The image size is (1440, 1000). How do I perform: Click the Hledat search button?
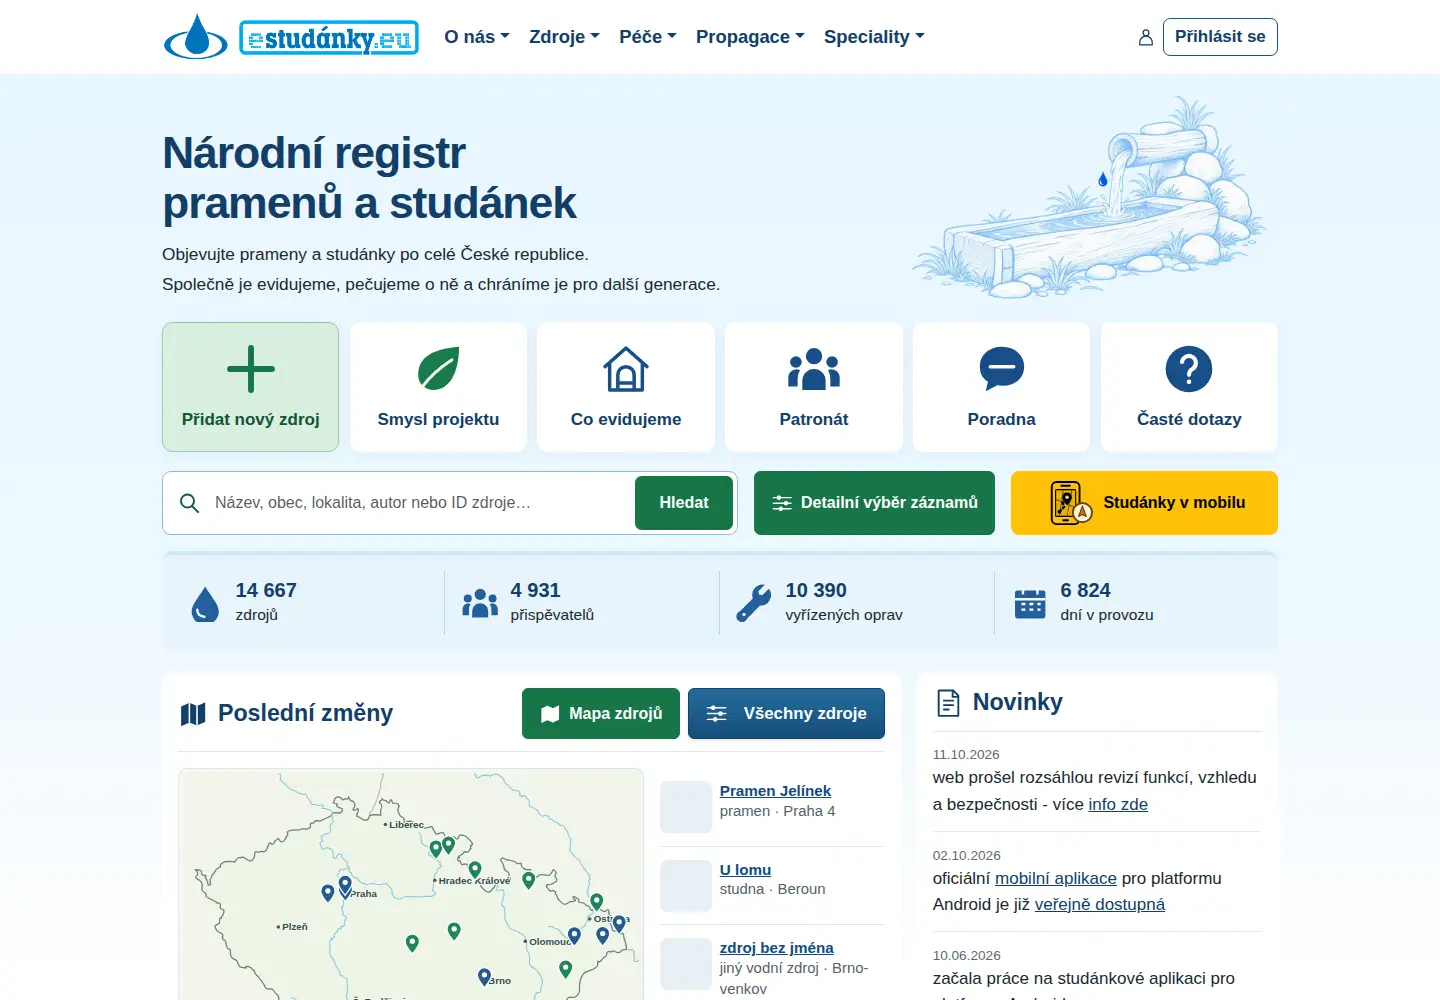[684, 503]
